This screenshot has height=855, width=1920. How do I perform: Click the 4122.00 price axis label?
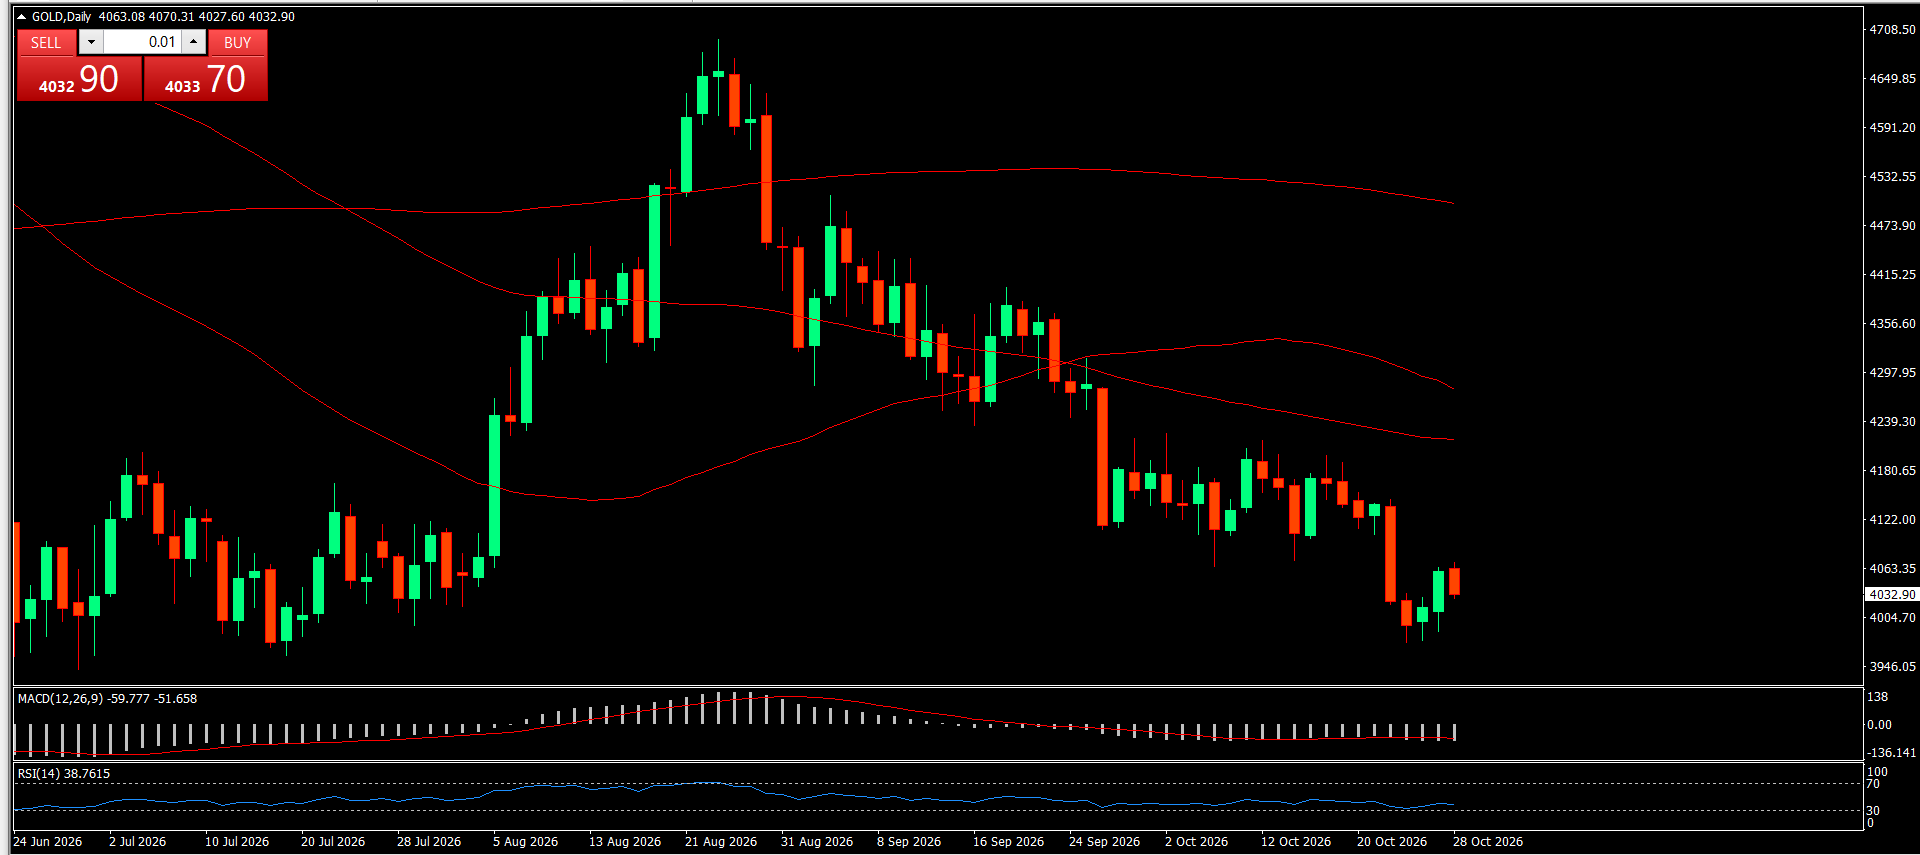(x=1892, y=520)
